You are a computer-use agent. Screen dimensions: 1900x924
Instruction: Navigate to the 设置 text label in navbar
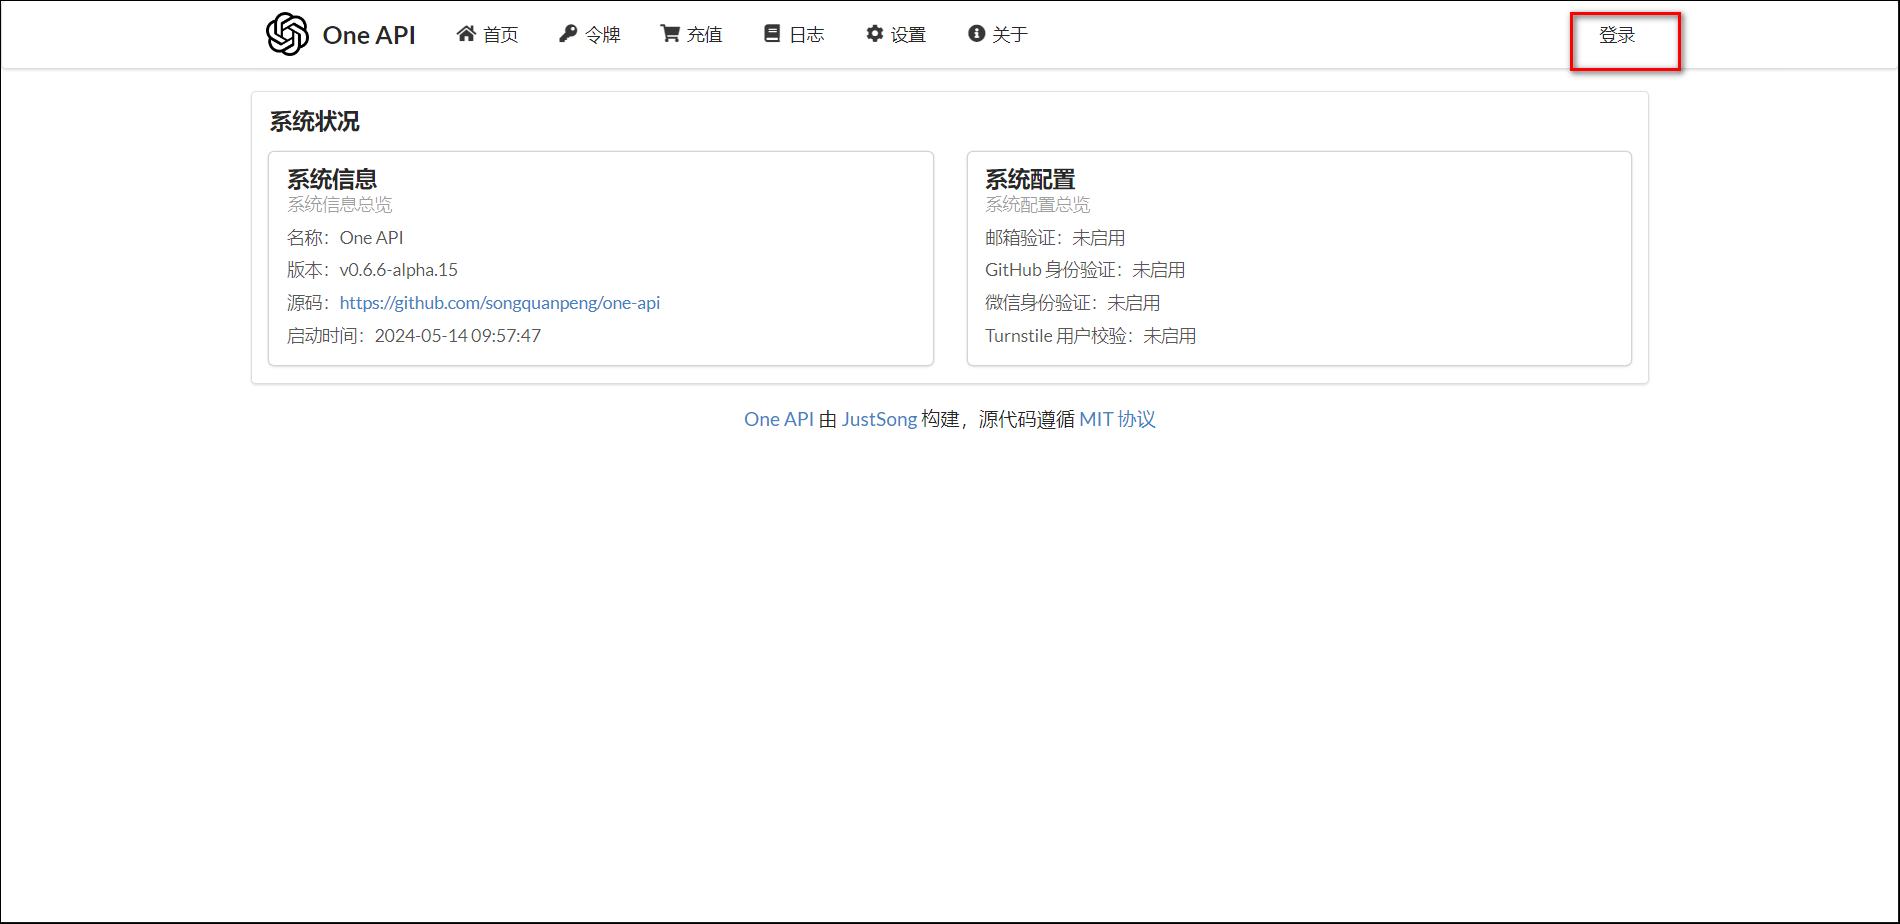pos(909,35)
